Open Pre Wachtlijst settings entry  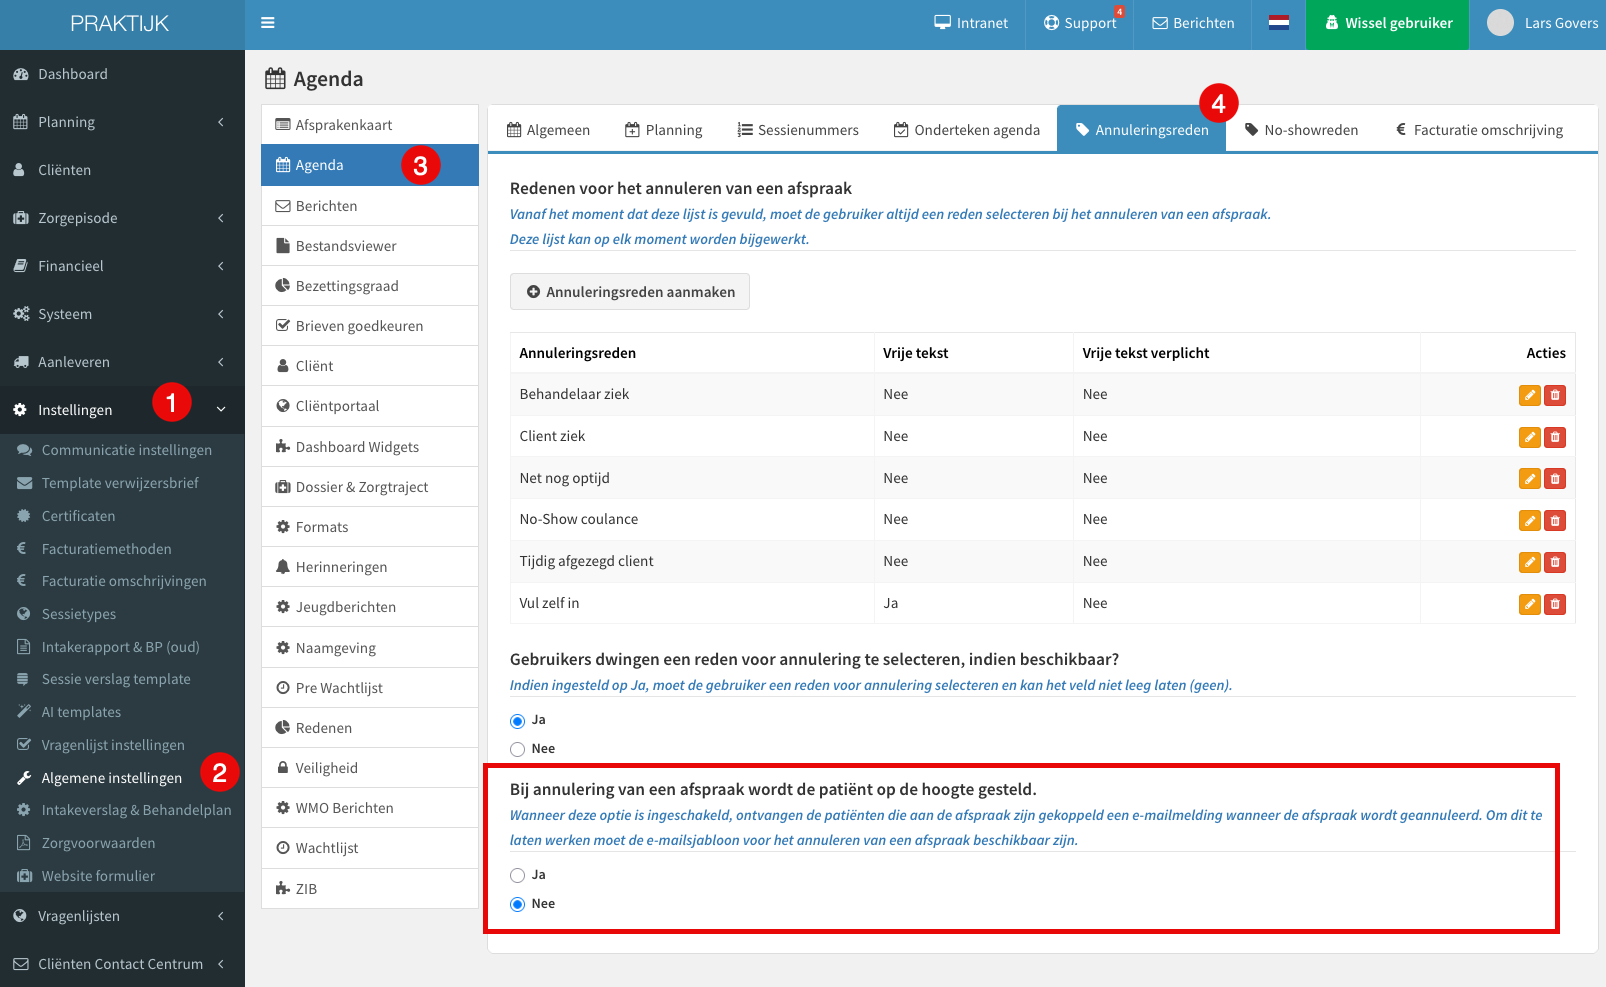click(x=370, y=688)
